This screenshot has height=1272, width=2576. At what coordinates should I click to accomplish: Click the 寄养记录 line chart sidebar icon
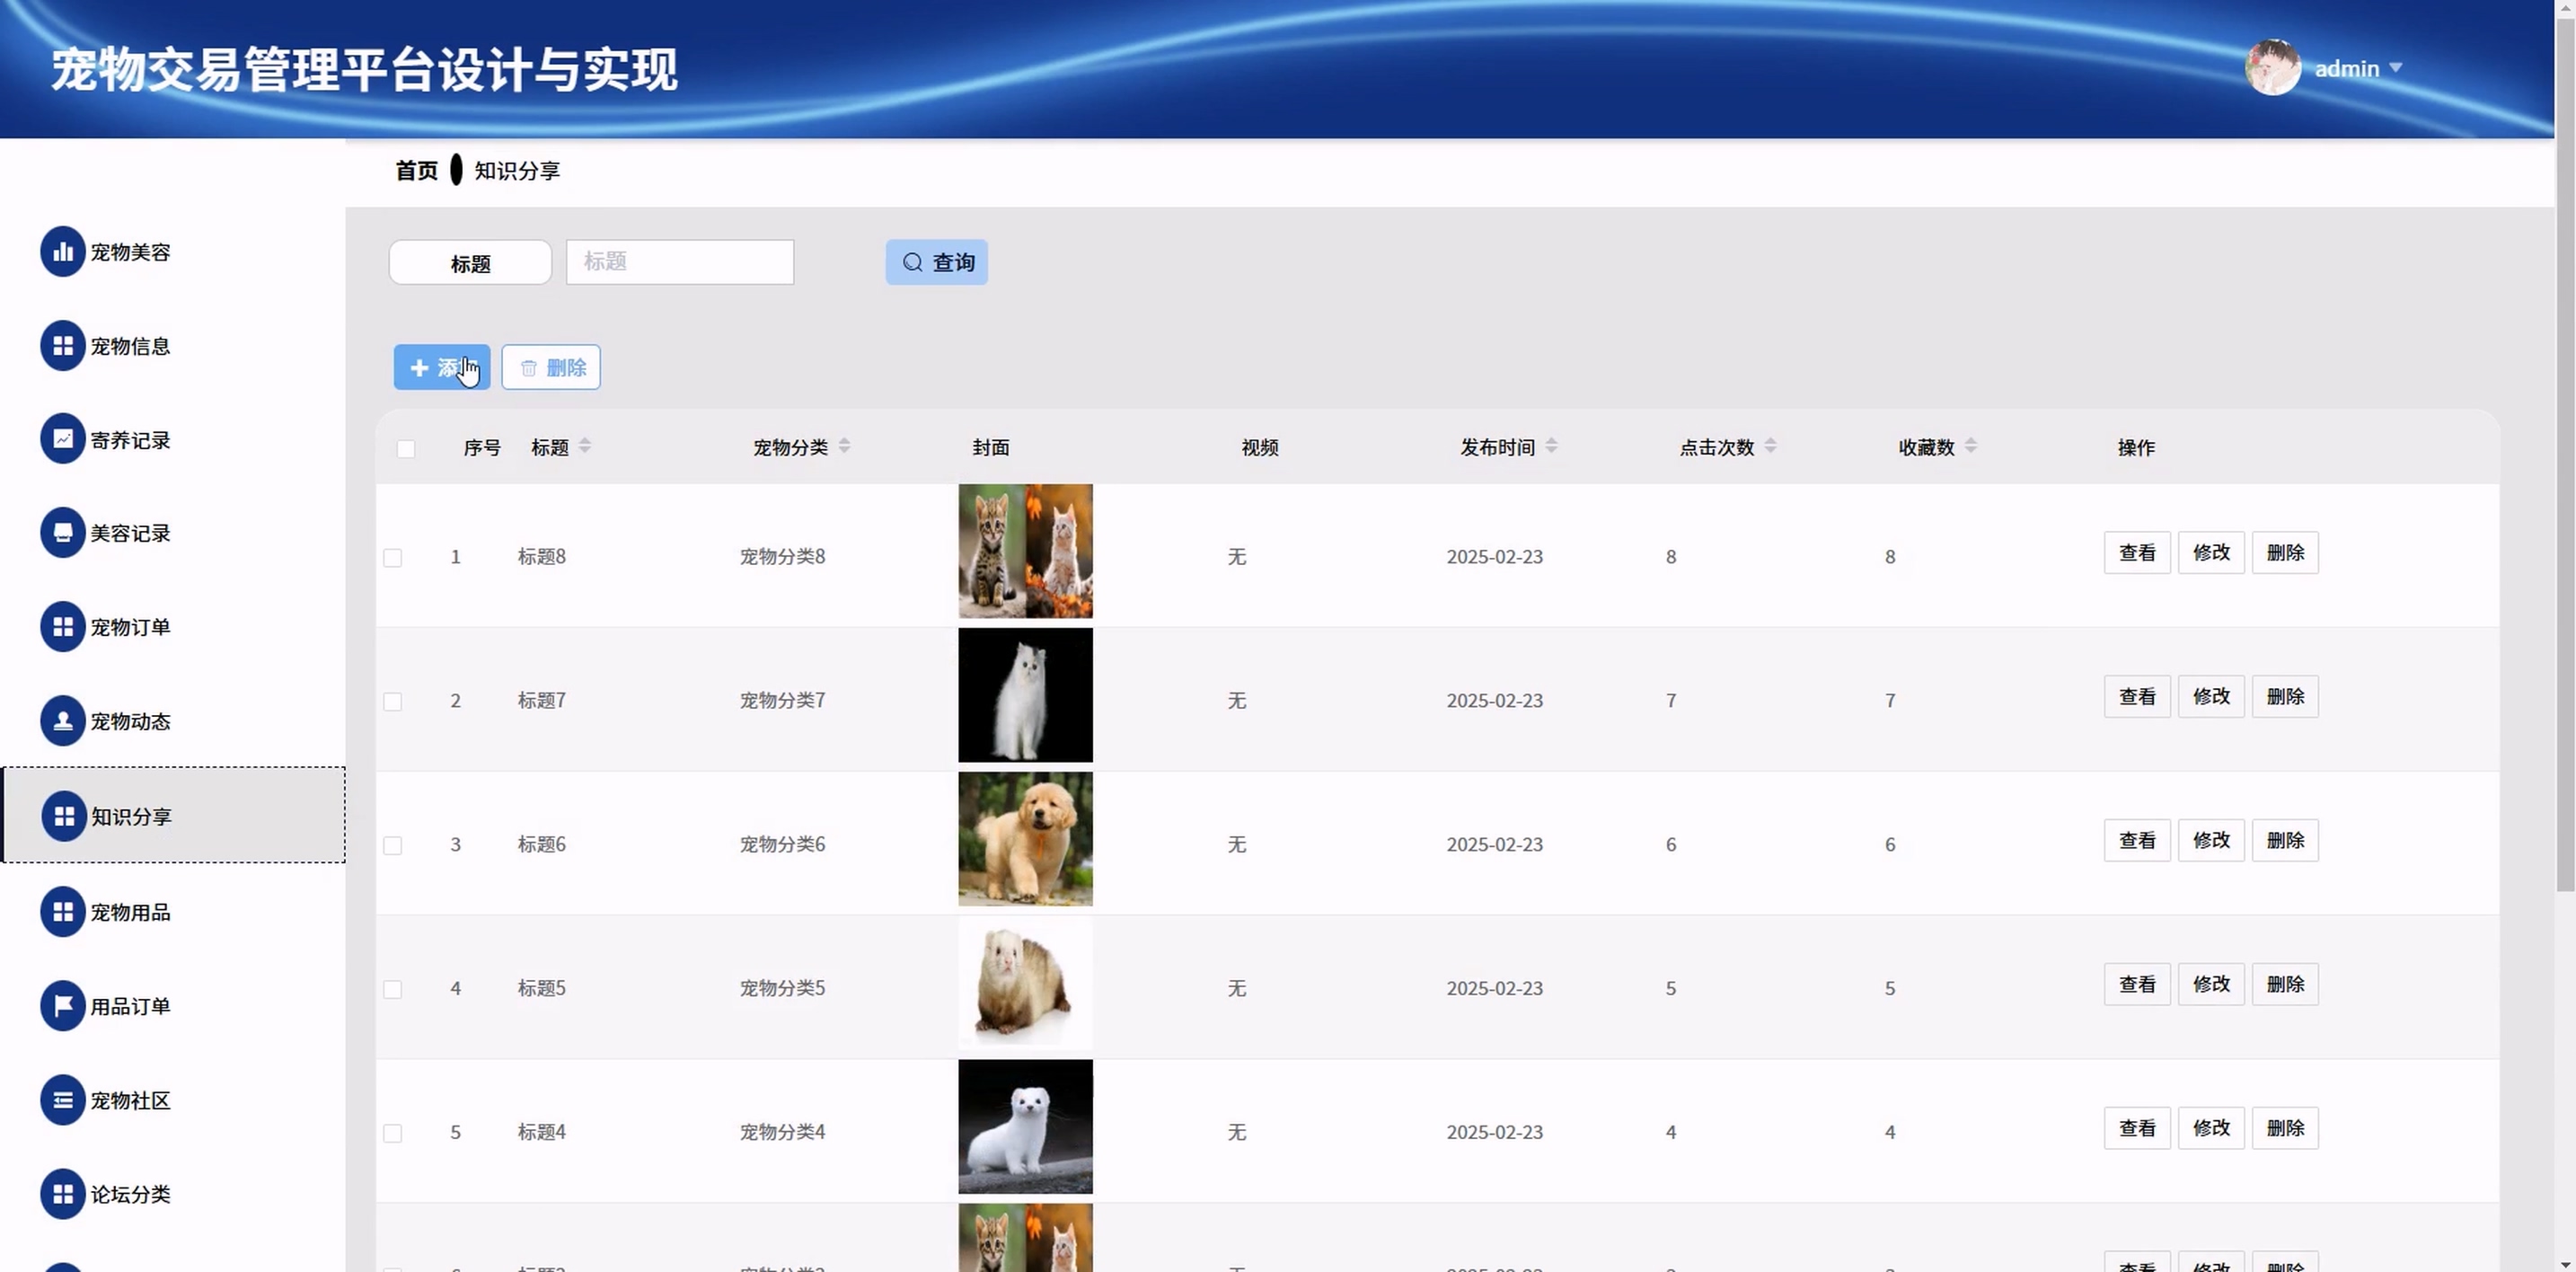click(x=62, y=439)
